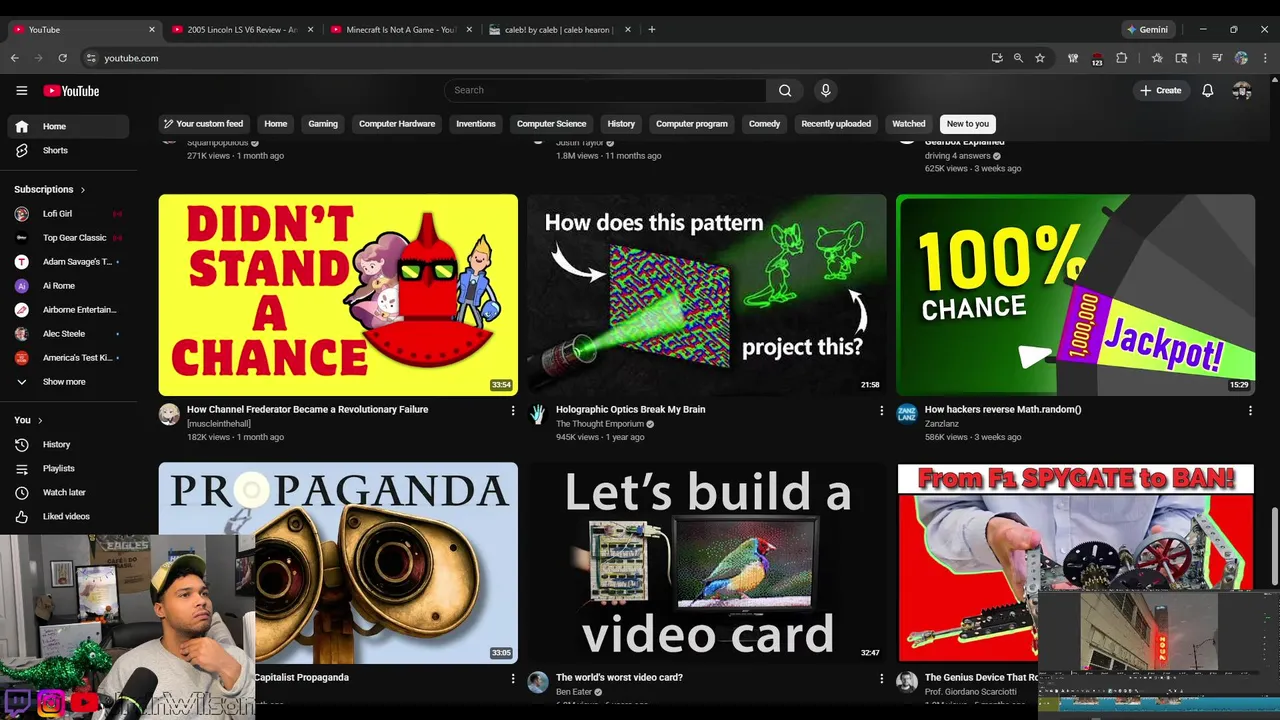The width and height of the screenshot is (1280, 720).
Task: Click the page vertical scrollbar thumb
Action: point(1273,547)
